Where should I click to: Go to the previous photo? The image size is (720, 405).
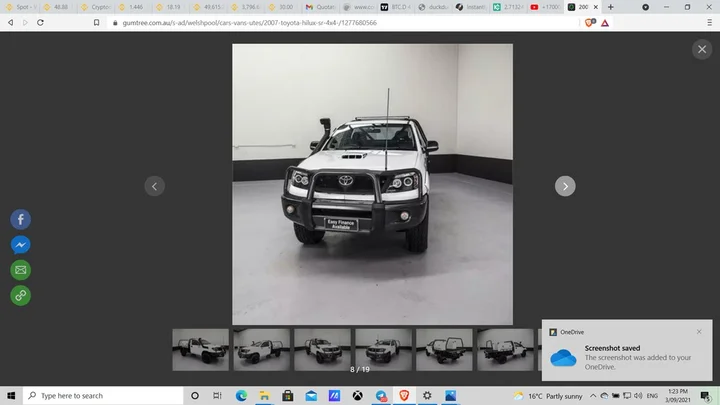(154, 186)
